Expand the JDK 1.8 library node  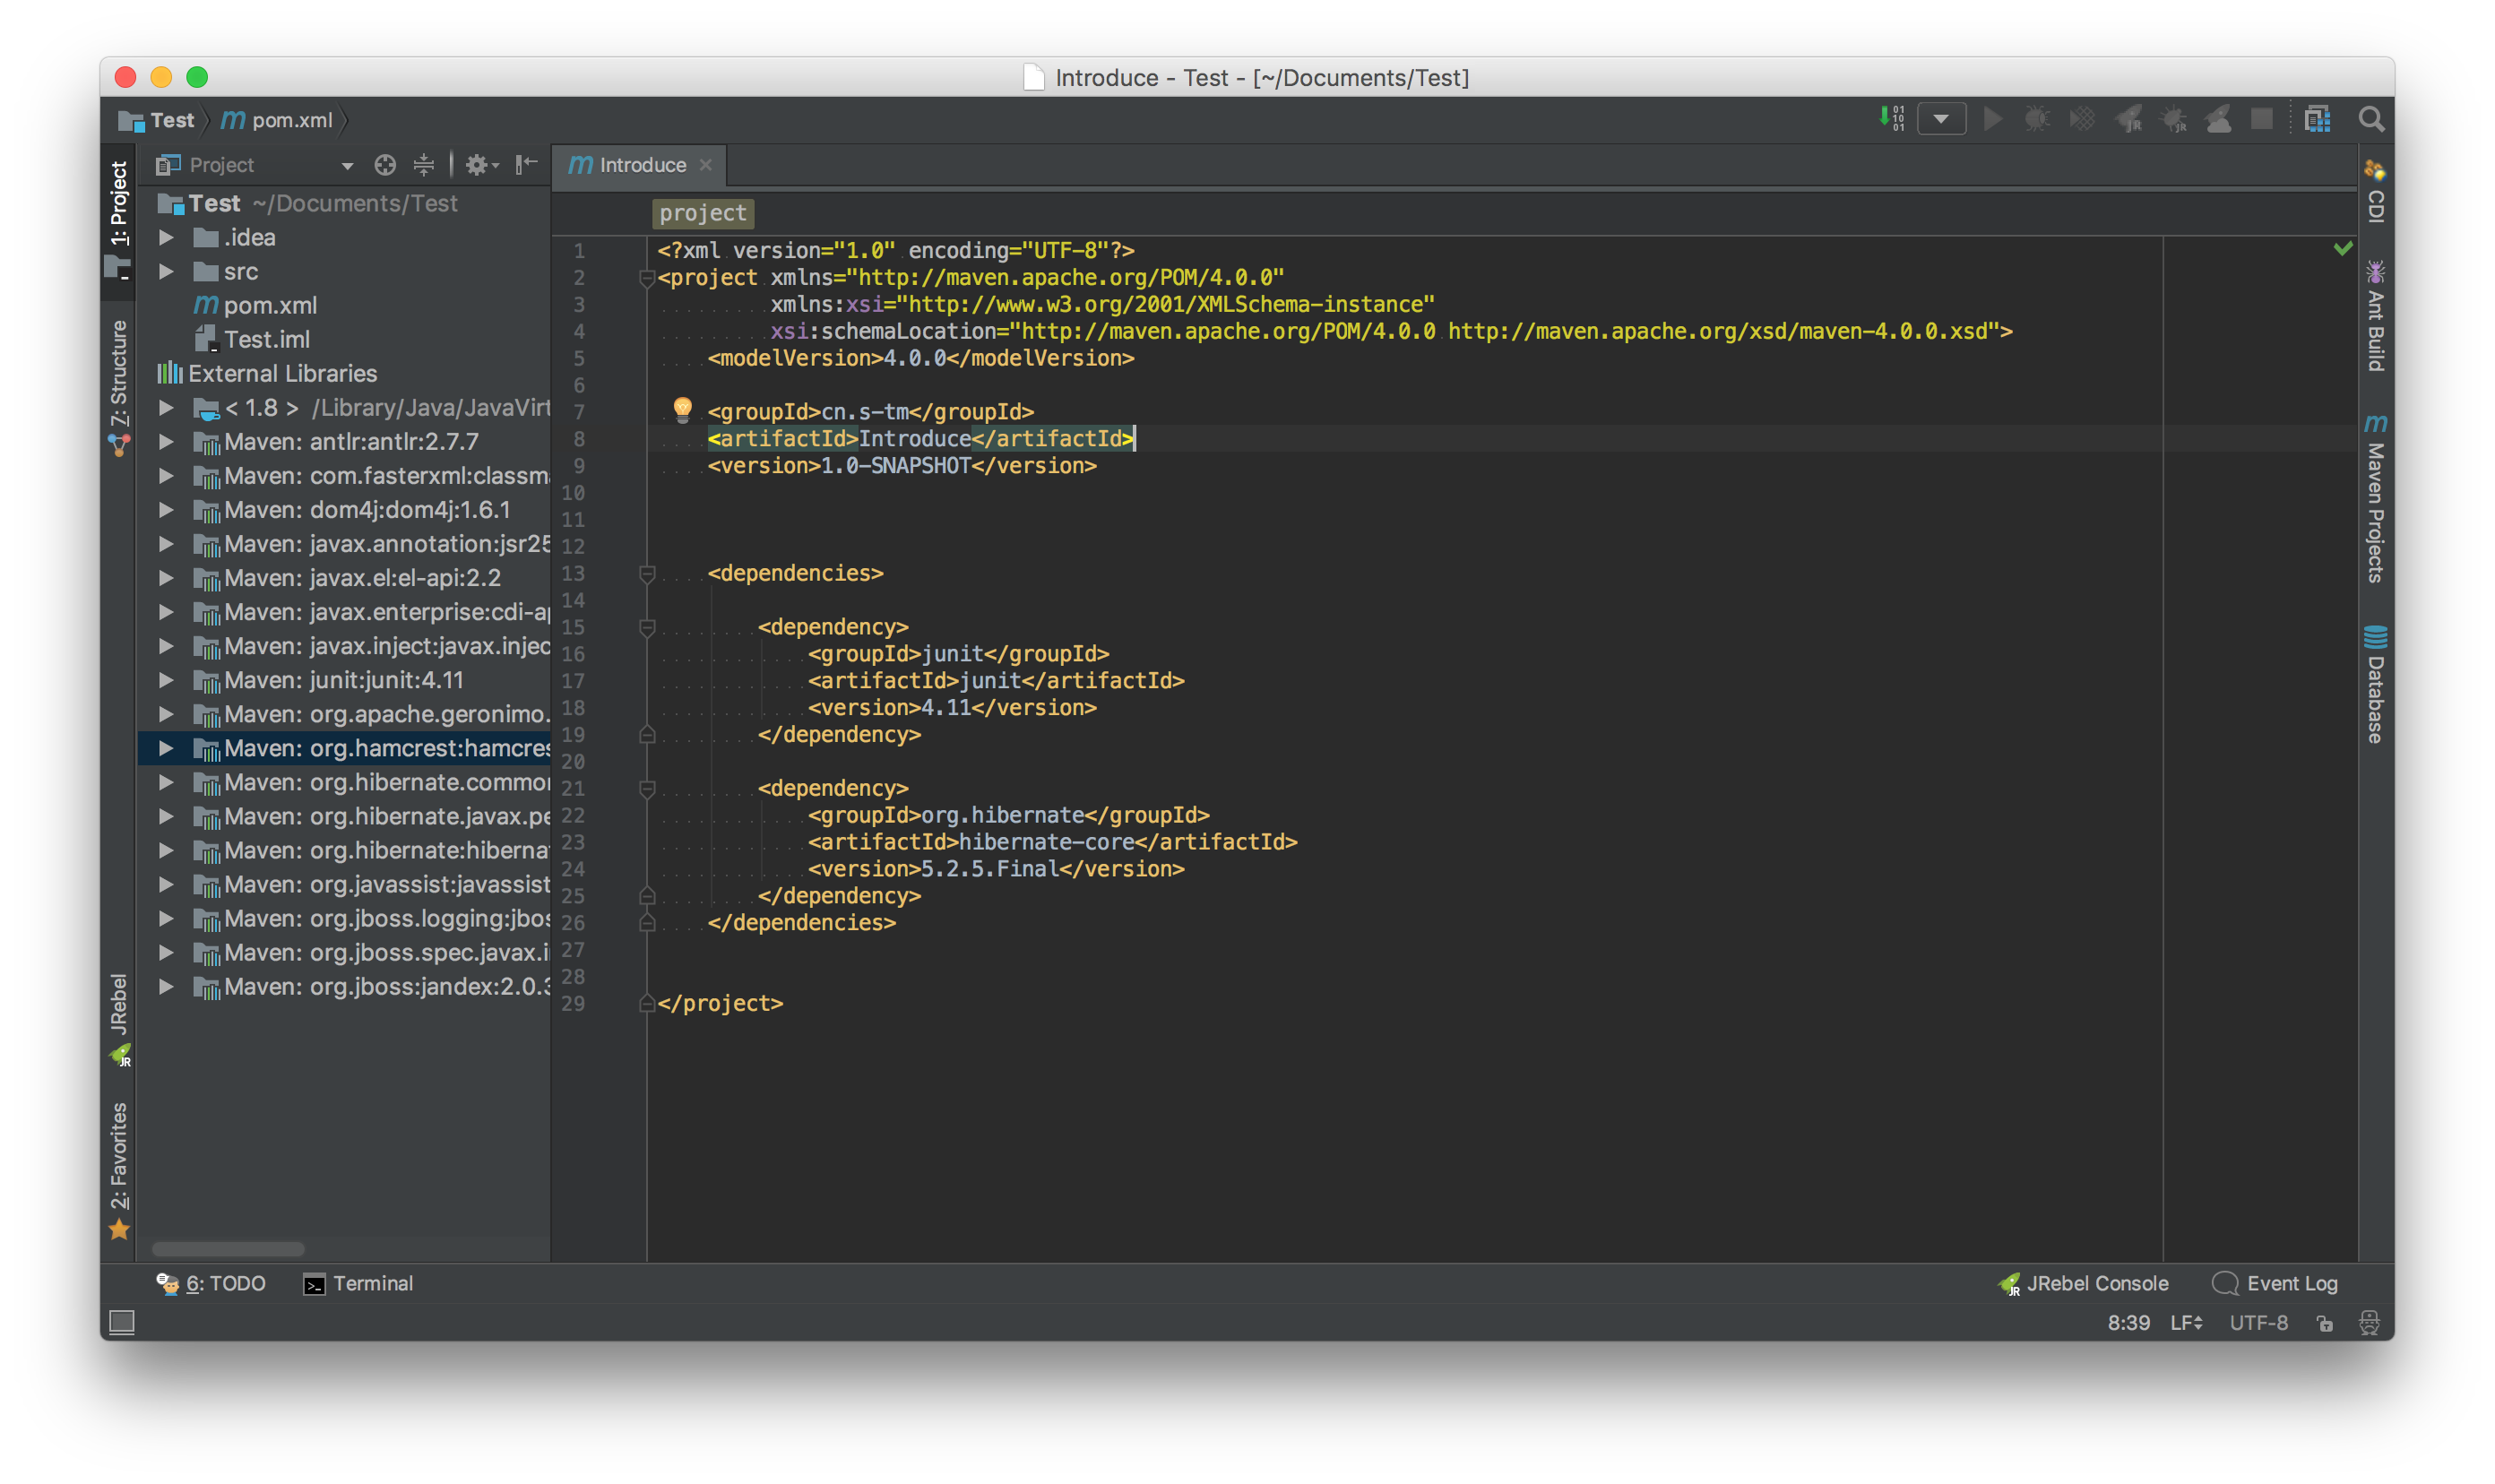(167, 408)
